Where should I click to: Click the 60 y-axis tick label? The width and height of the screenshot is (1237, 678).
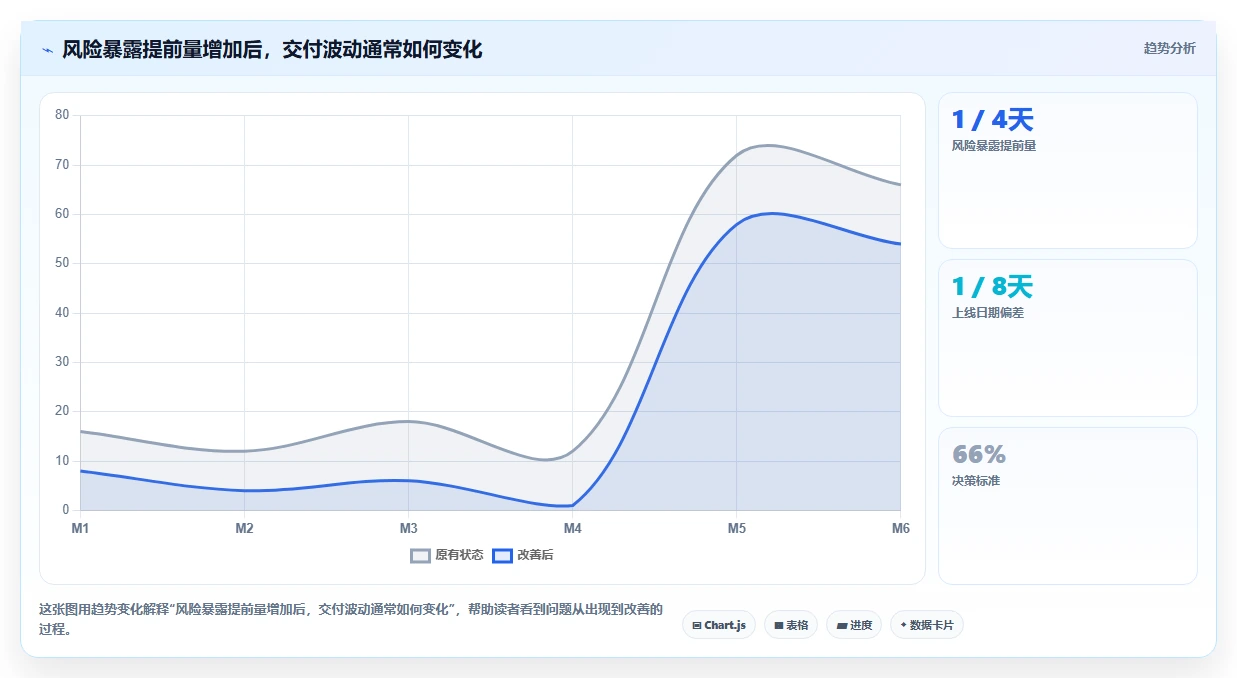click(62, 213)
